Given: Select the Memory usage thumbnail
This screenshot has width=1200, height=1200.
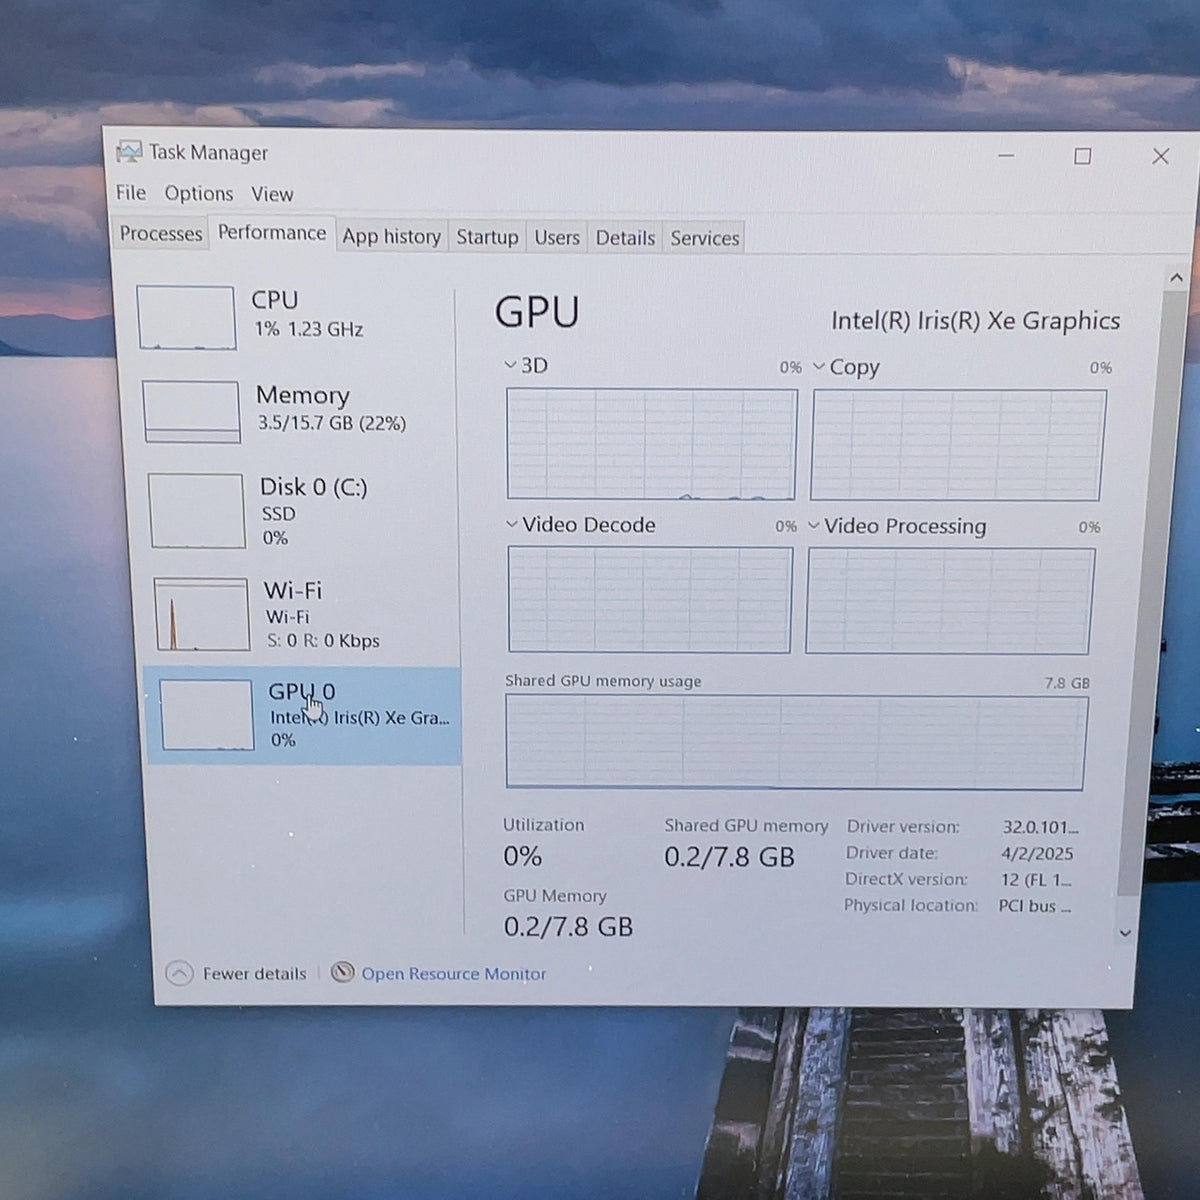Looking at the screenshot, I should (x=191, y=411).
